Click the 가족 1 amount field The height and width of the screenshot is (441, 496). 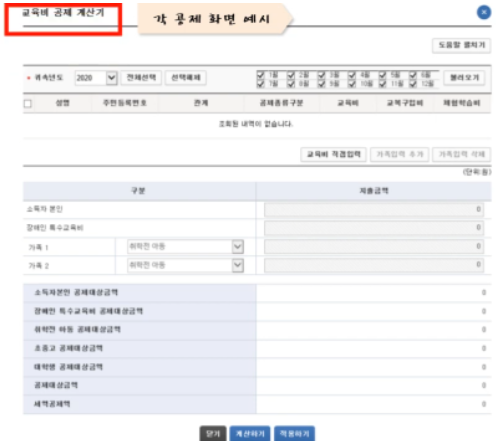374,247
